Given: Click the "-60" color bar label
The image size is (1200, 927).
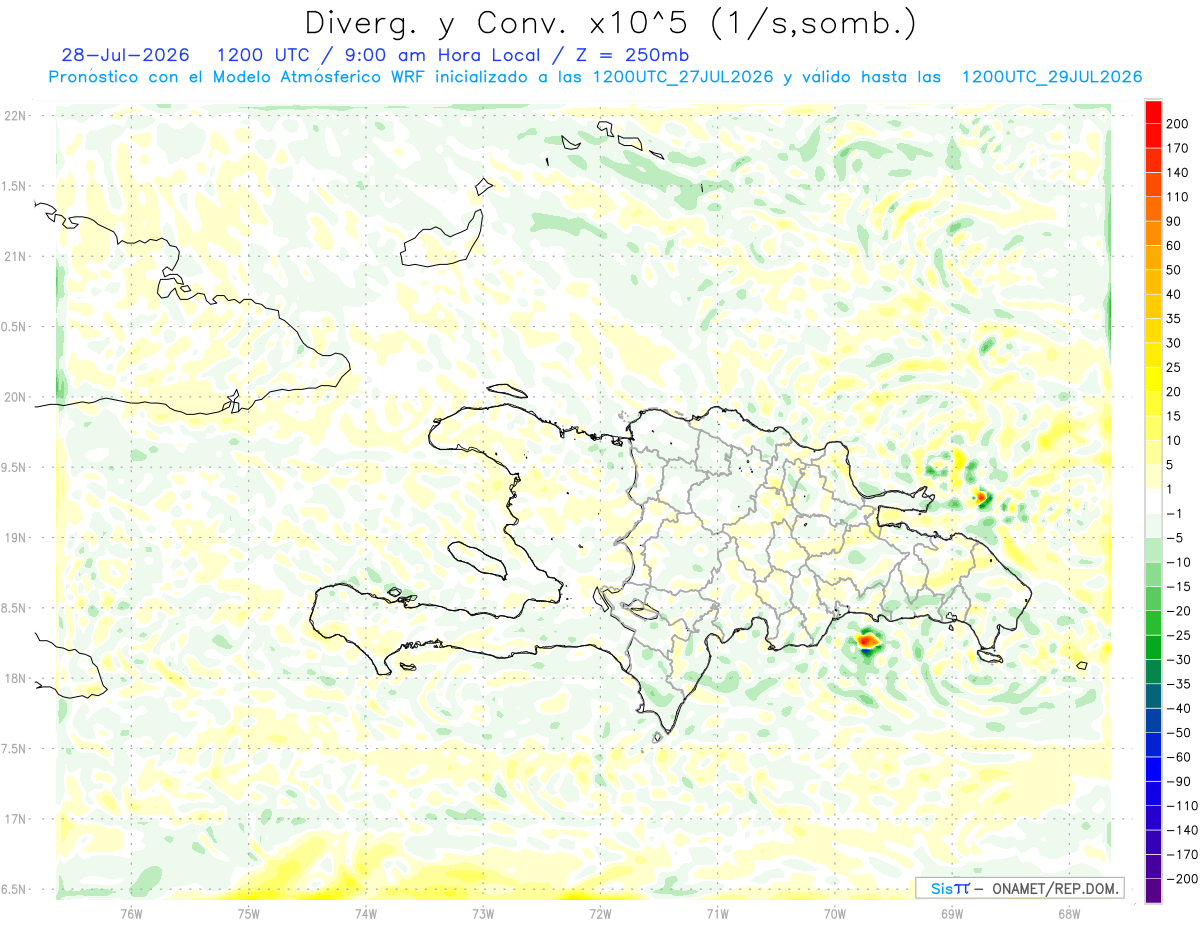Looking at the screenshot, I should click(x=1177, y=757).
